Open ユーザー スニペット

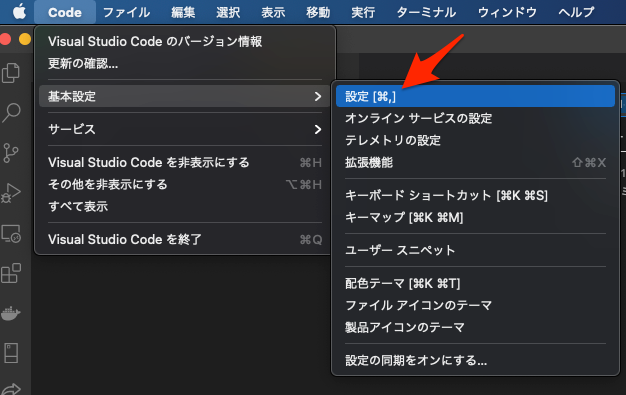(475, 250)
